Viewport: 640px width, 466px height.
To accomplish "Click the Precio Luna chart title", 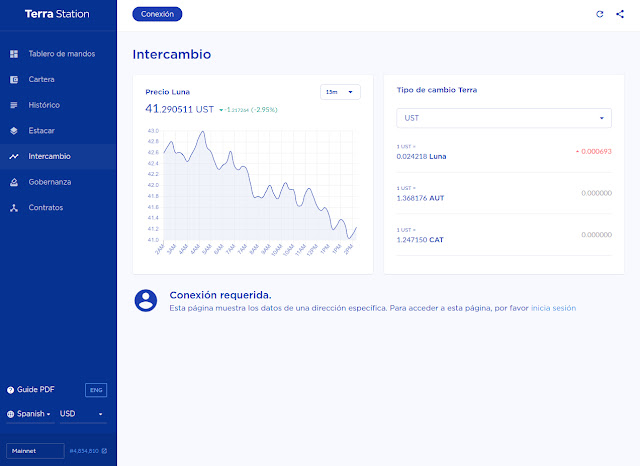I will click(167, 92).
